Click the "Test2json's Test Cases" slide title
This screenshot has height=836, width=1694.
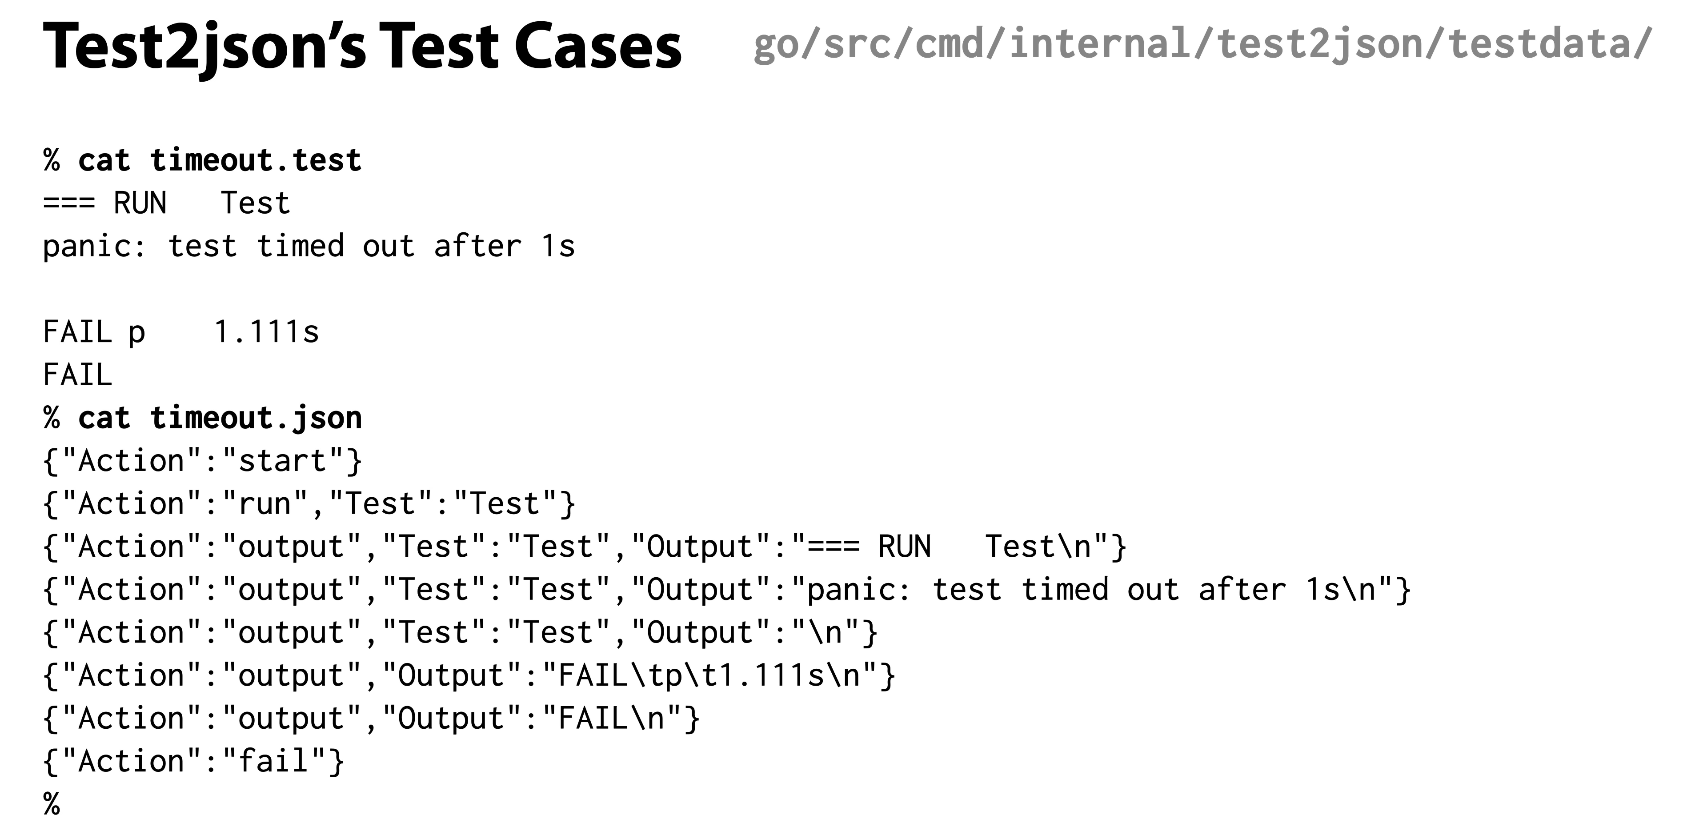coord(362,47)
